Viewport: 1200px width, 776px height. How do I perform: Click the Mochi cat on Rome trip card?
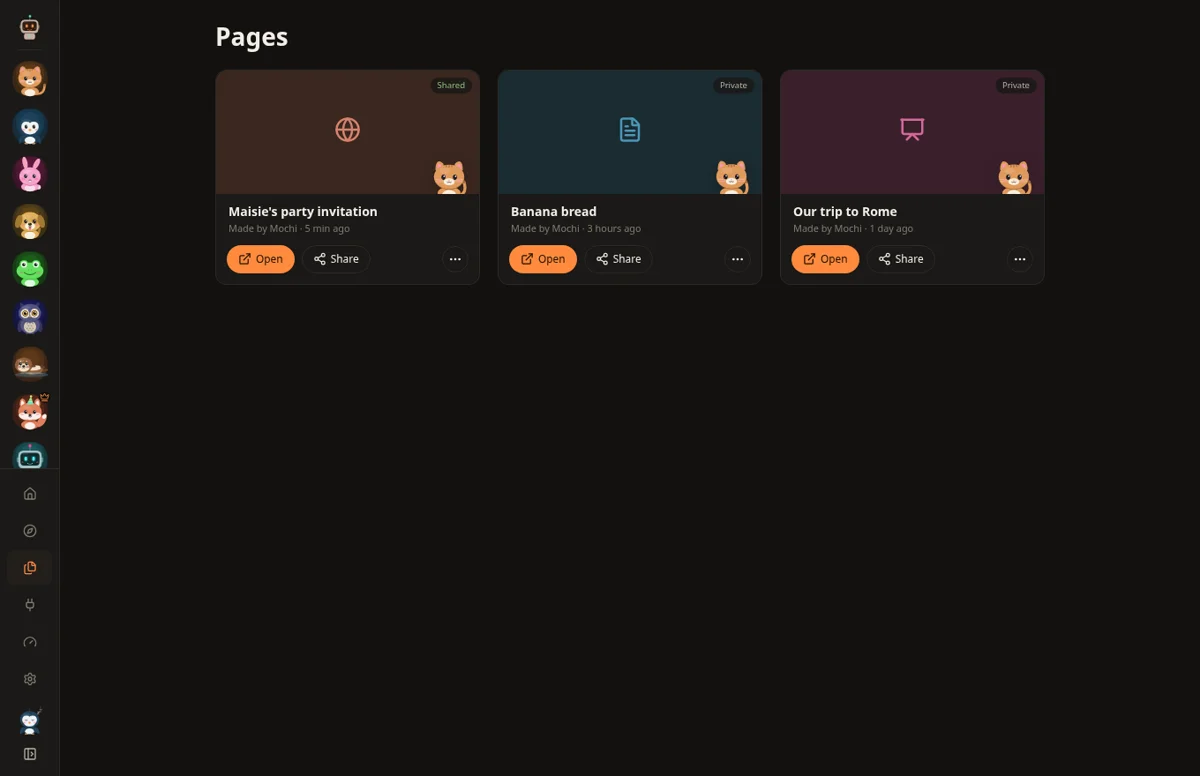(x=1015, y=177)
